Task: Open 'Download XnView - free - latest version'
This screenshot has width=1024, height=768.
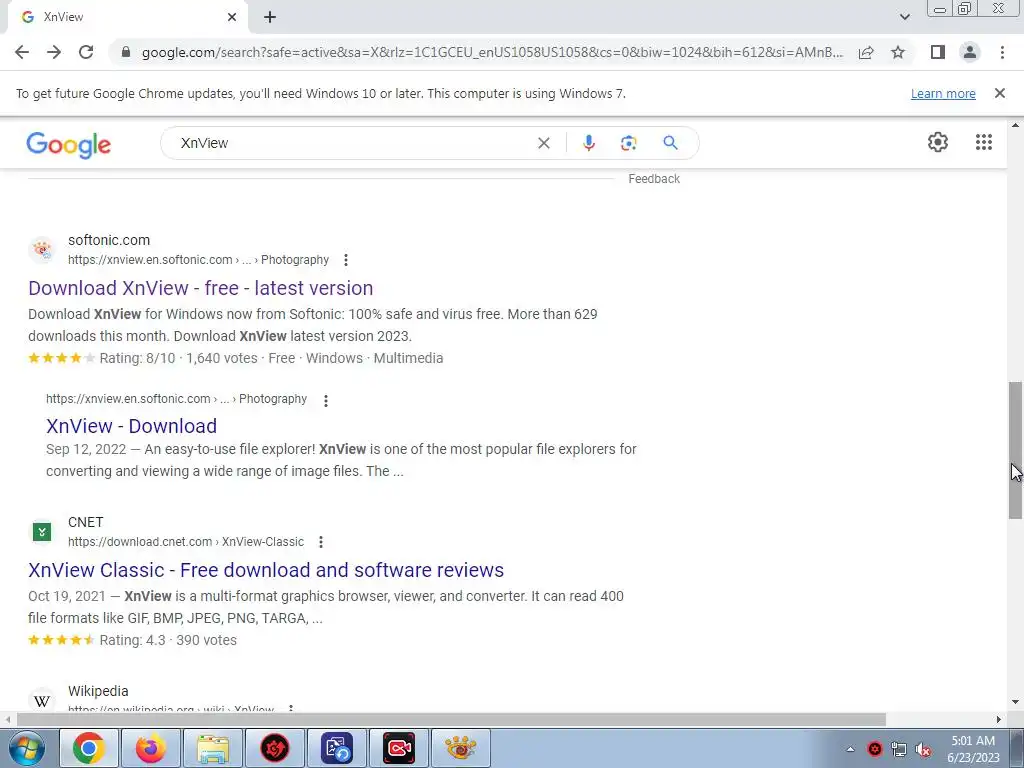Action: point(200,288)
